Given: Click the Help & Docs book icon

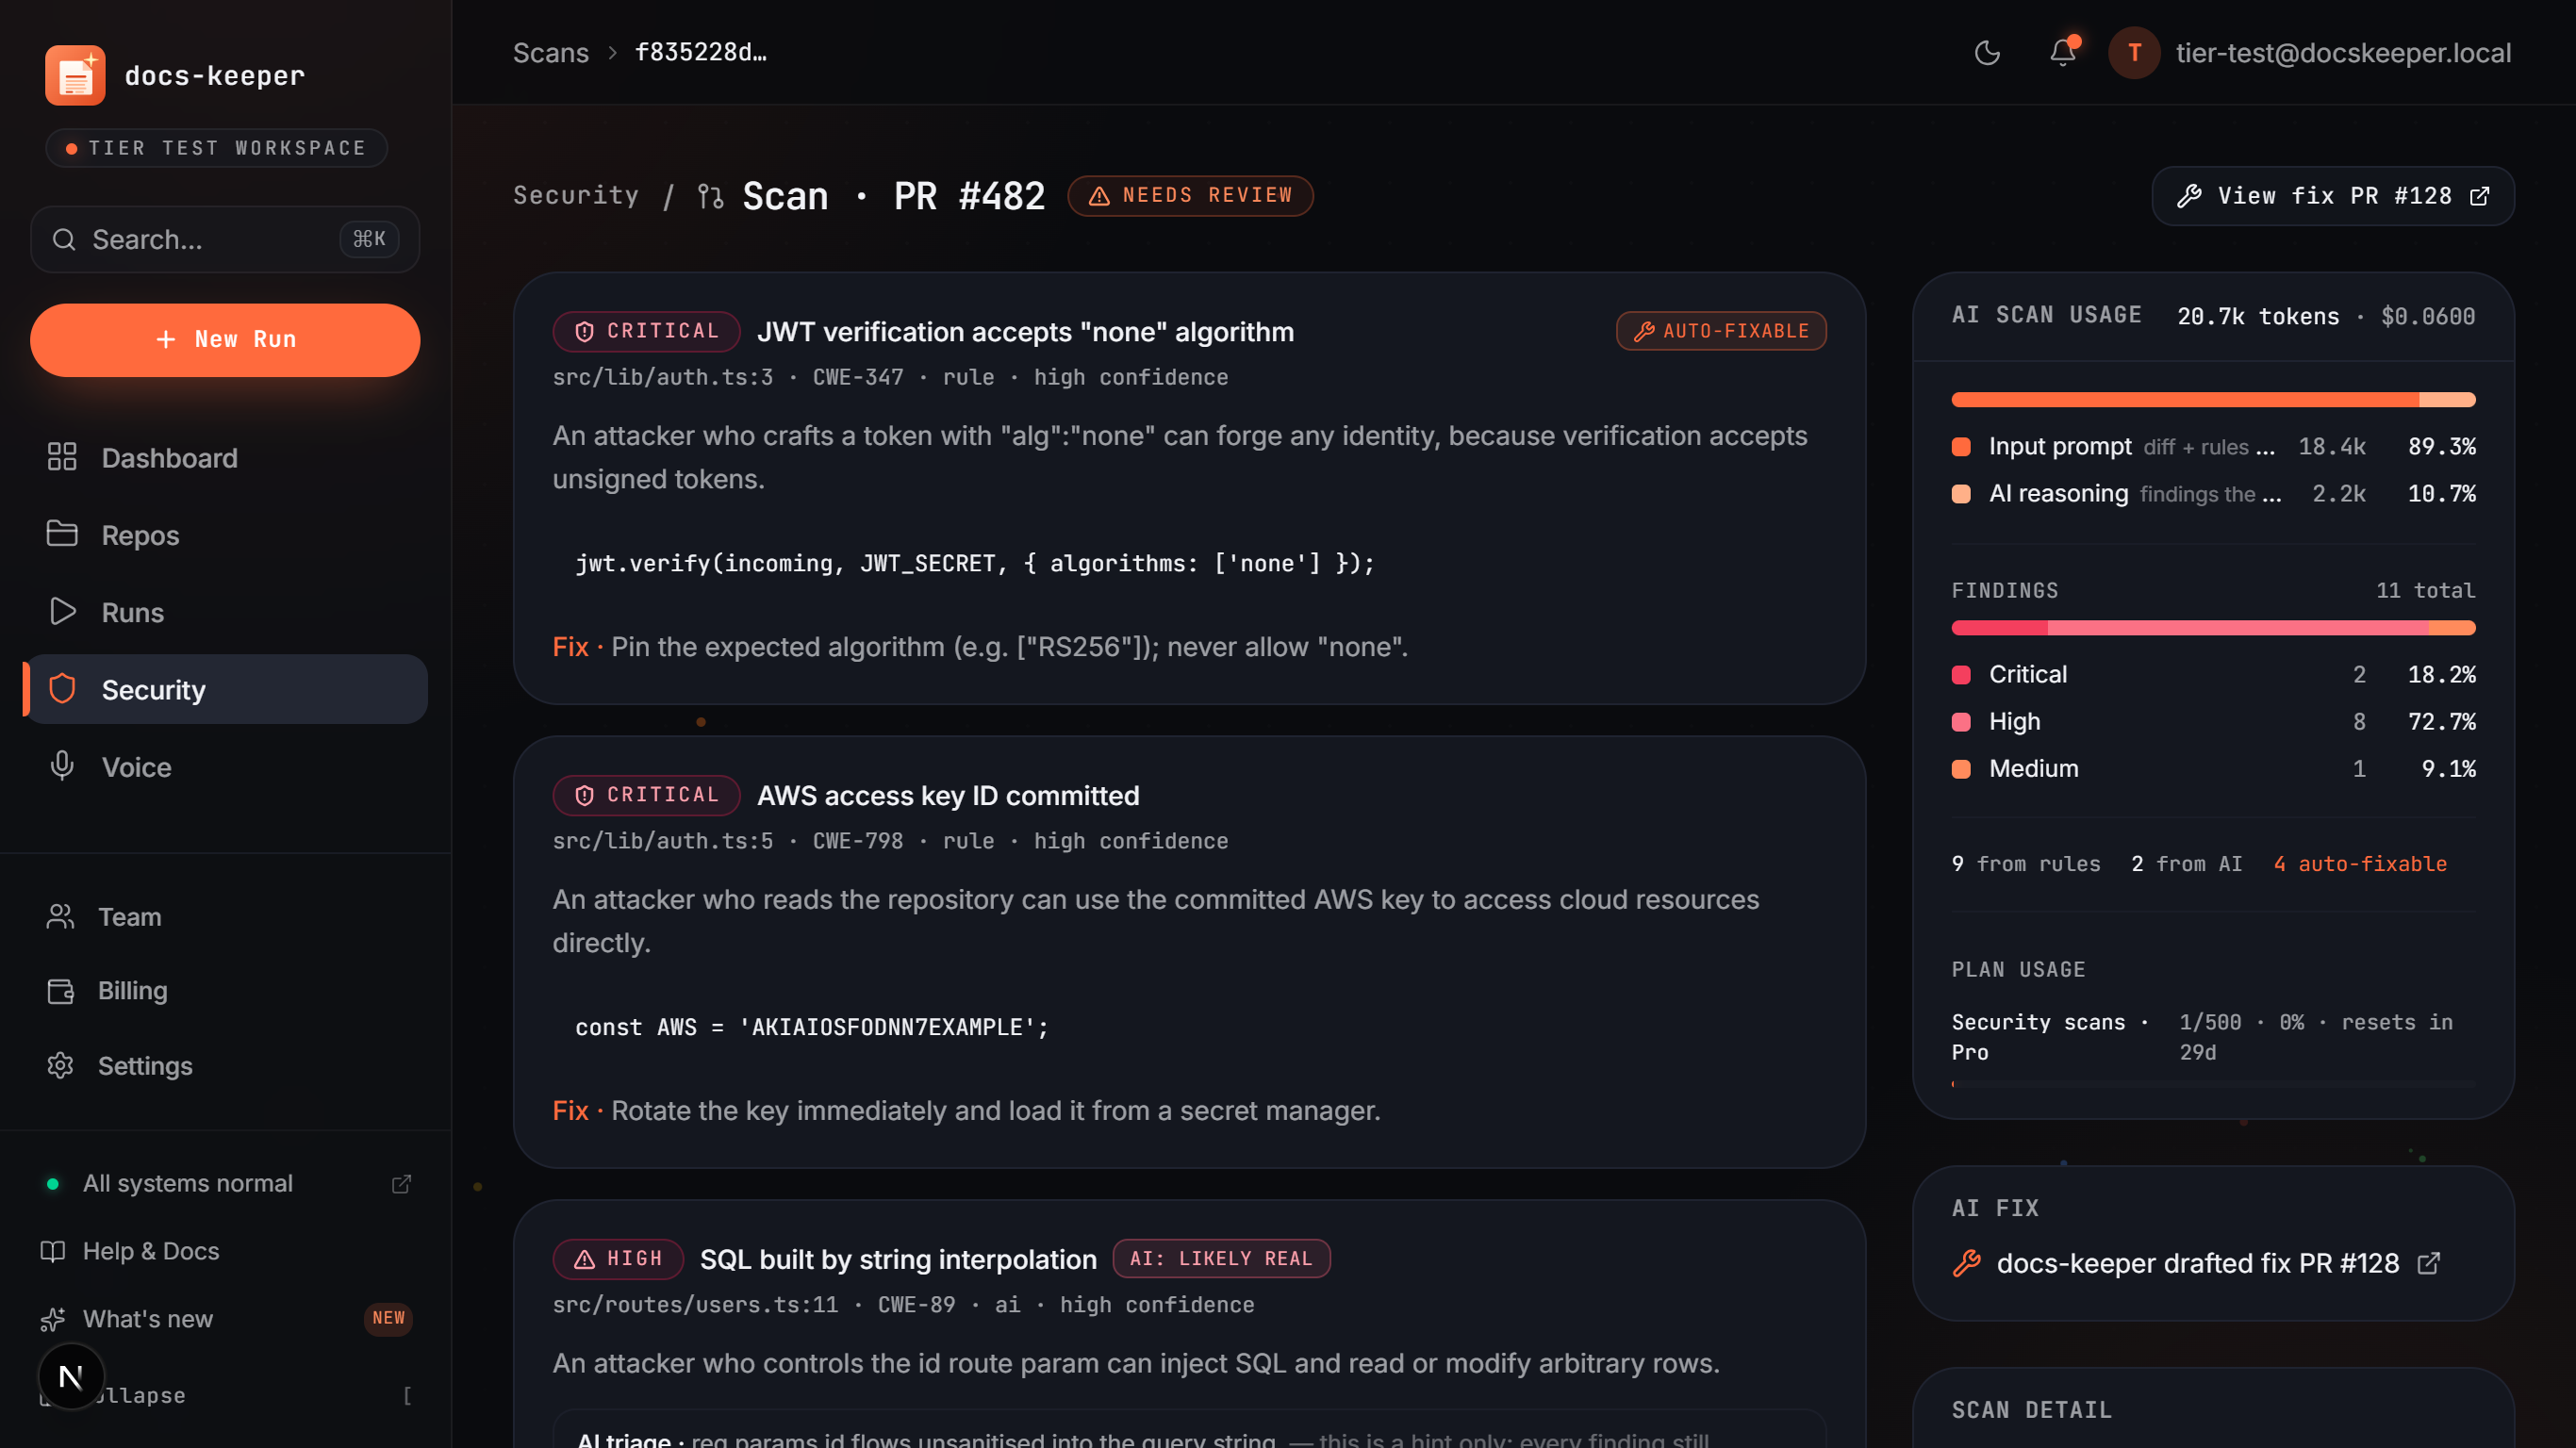Looking at the screenshot, I should [53, 1252].
